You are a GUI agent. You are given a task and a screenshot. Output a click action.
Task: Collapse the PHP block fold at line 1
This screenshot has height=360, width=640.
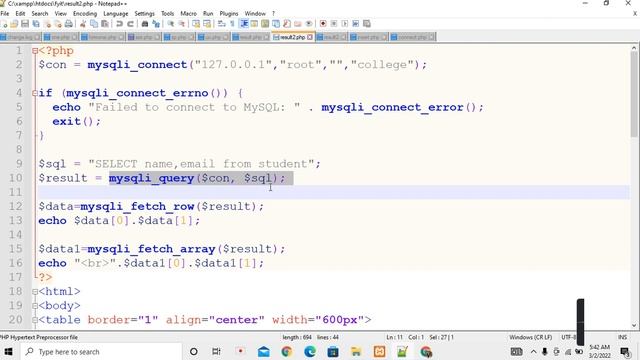tap(35, 51)
